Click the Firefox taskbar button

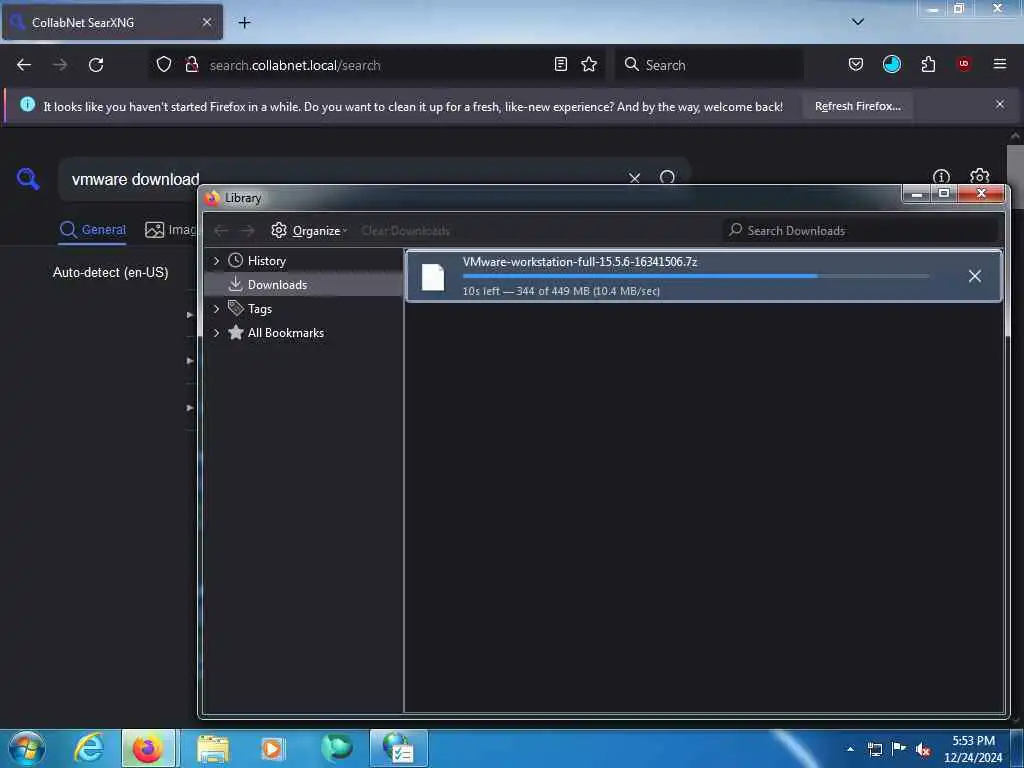coord(148,748)
